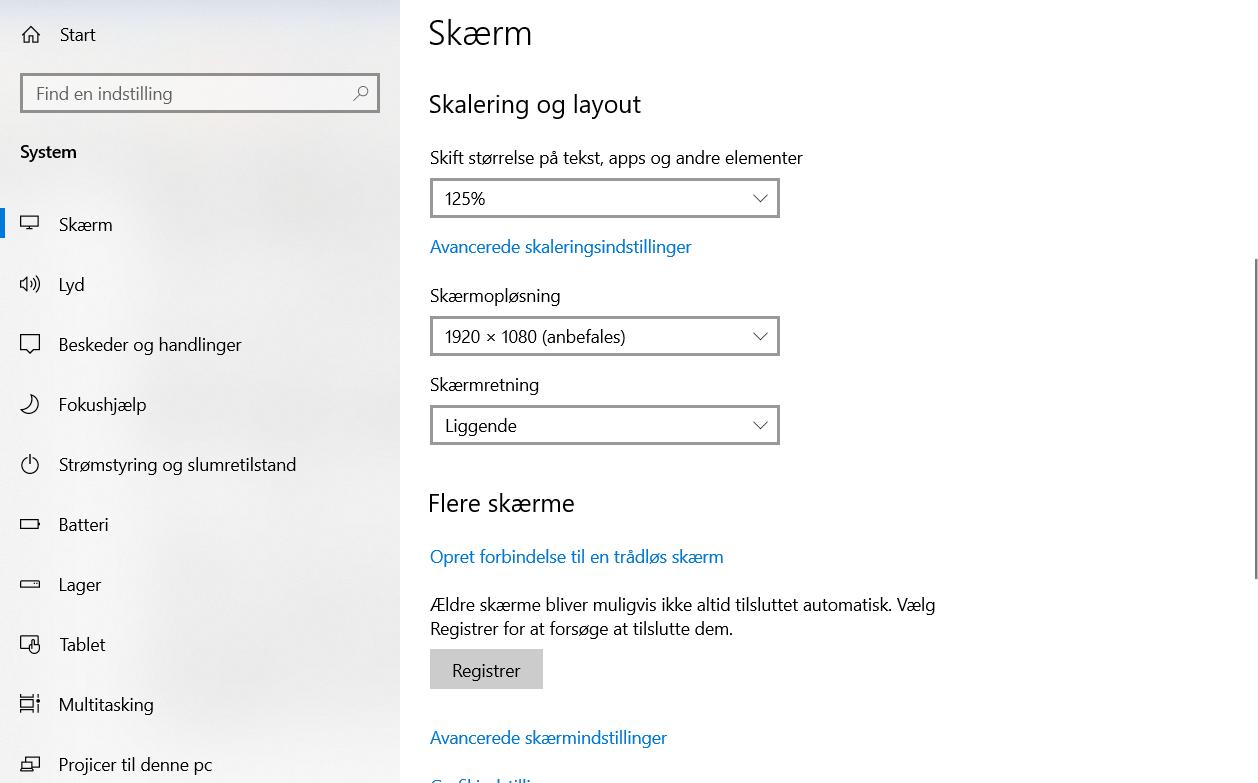The image size is (1258, 783).
Task: Open Fokushjælp moon icon
Action: pyautogui.click(x=30, y=405)
